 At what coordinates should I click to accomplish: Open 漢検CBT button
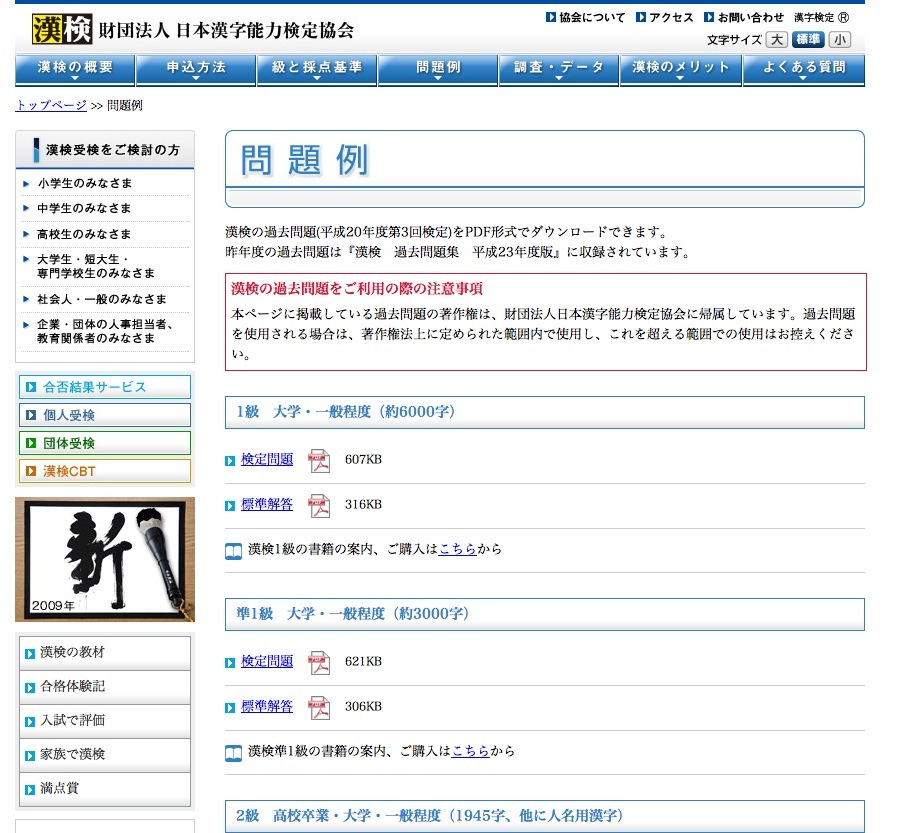(105, 471)
